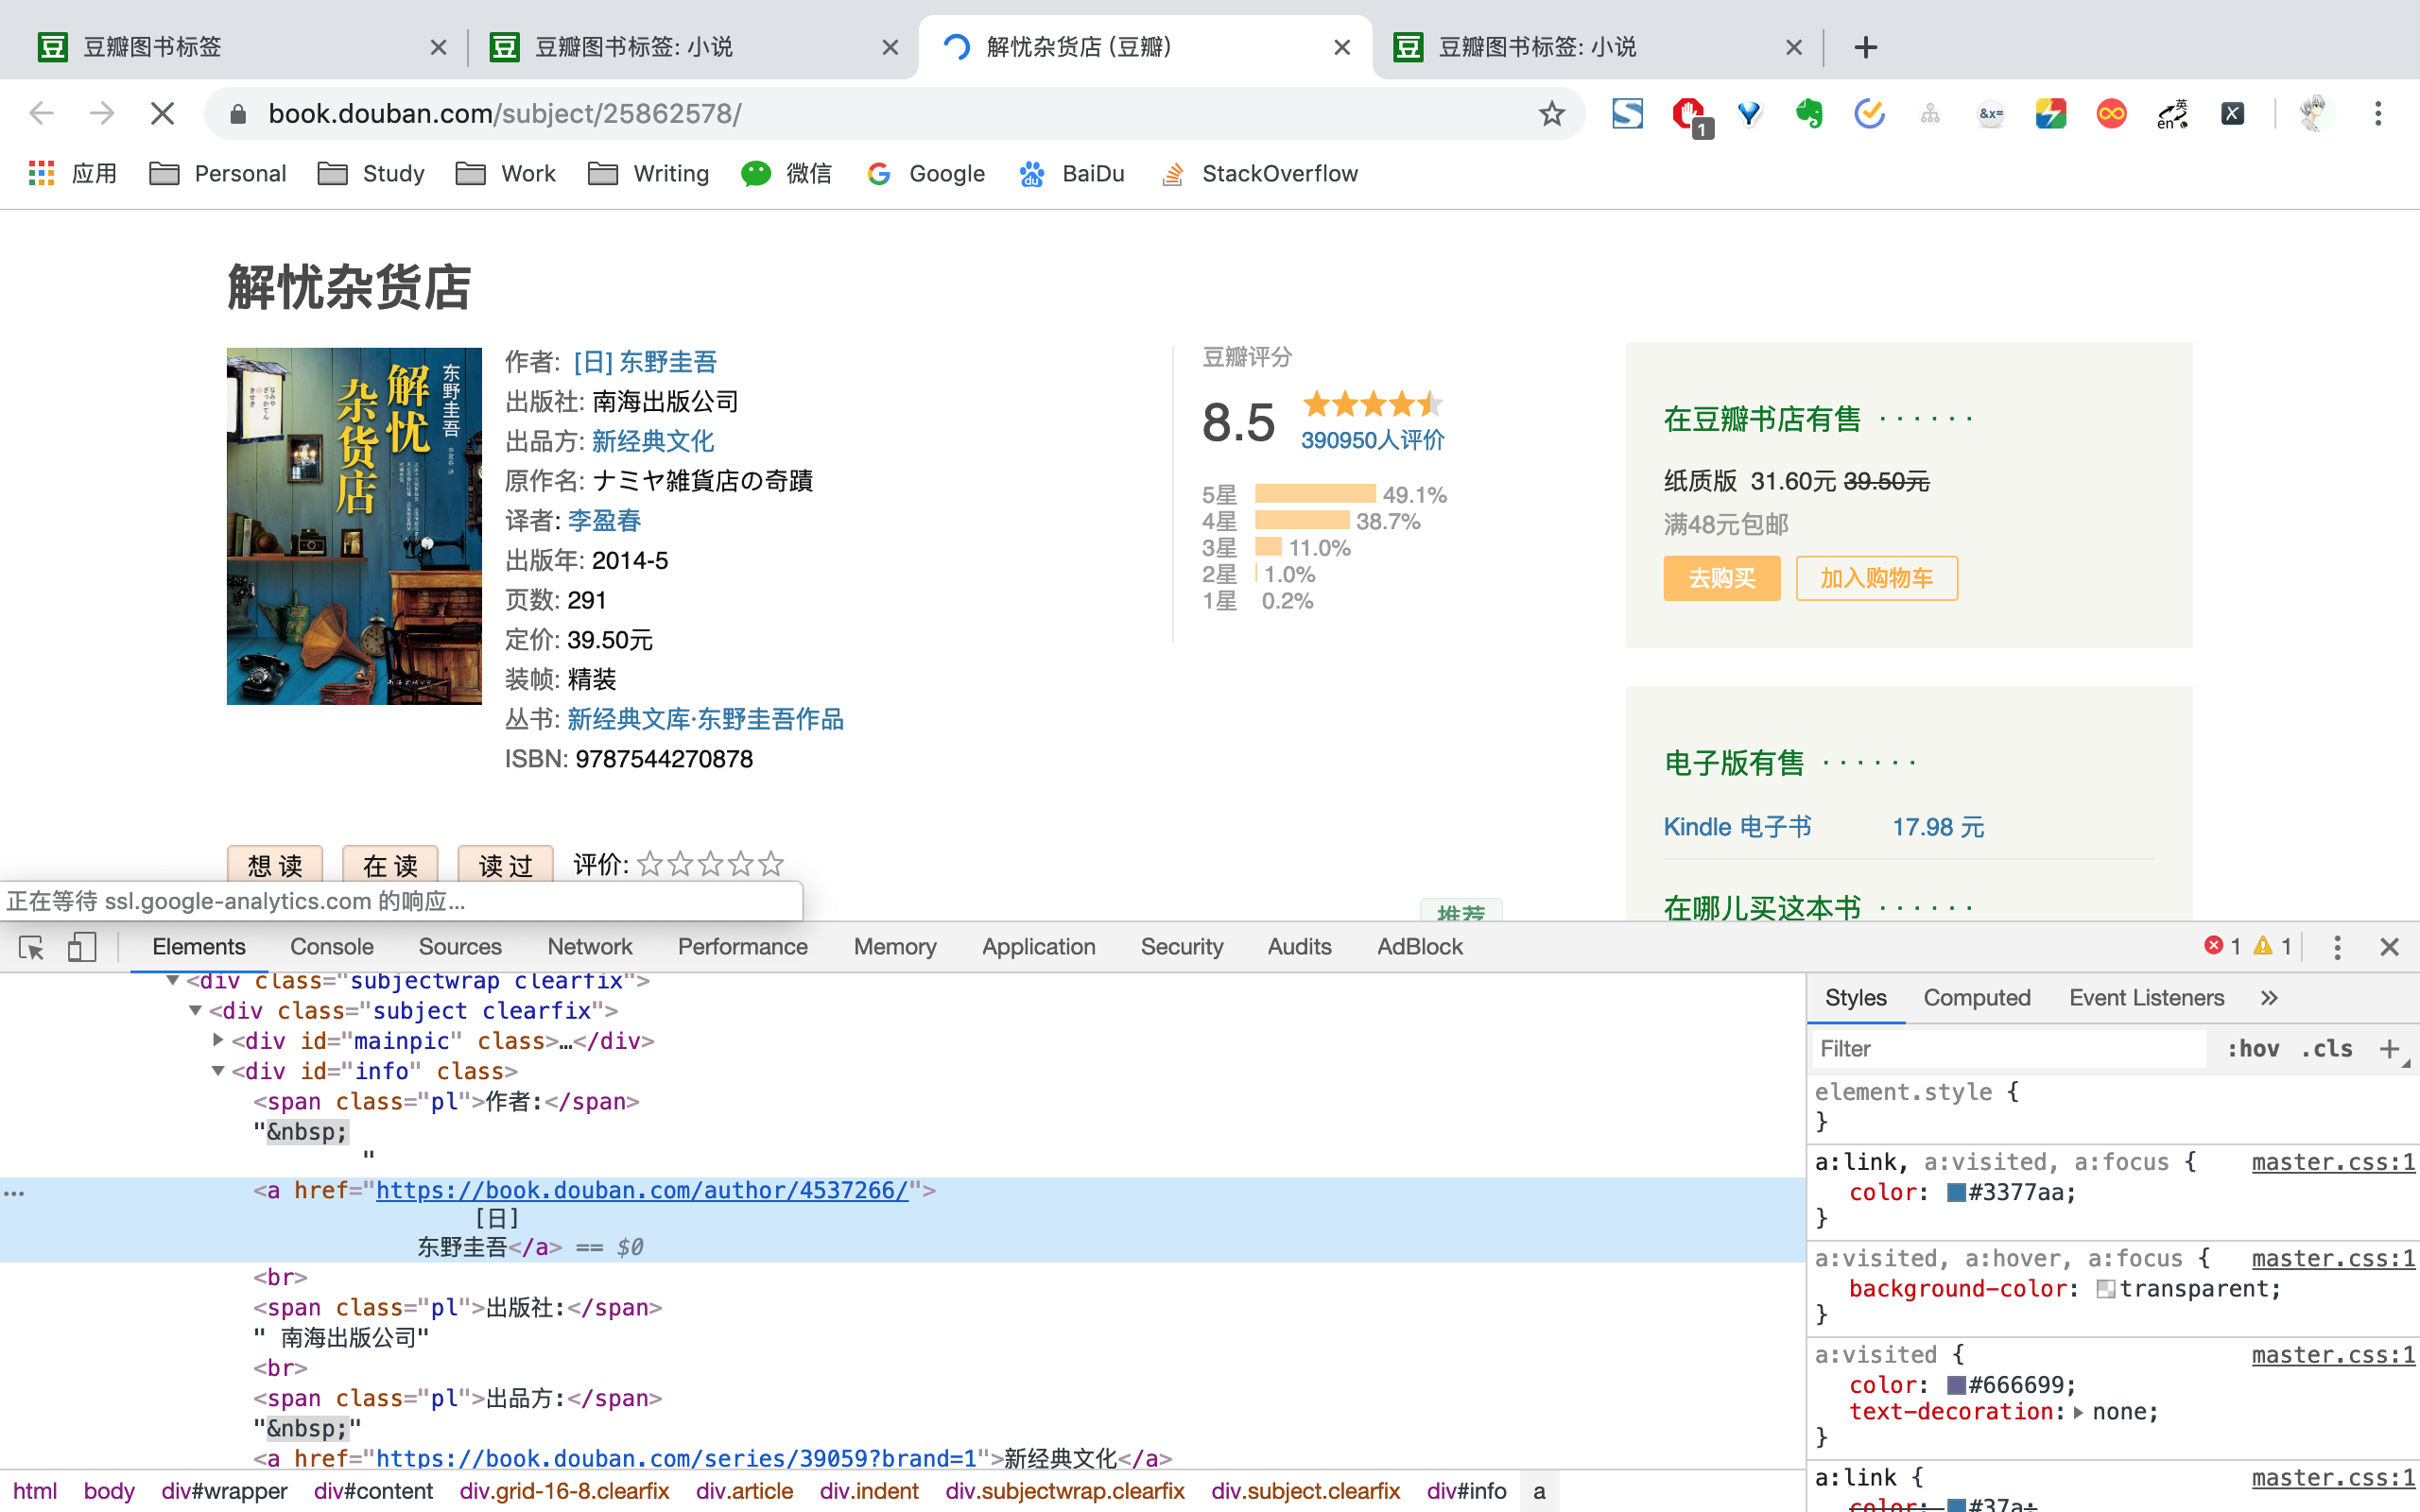Image resolution: width=2420 pixels, height=1512 pixels.
Task: Toggle the device toolbar icon in DevTools
Action: click(x=81, y=946)
